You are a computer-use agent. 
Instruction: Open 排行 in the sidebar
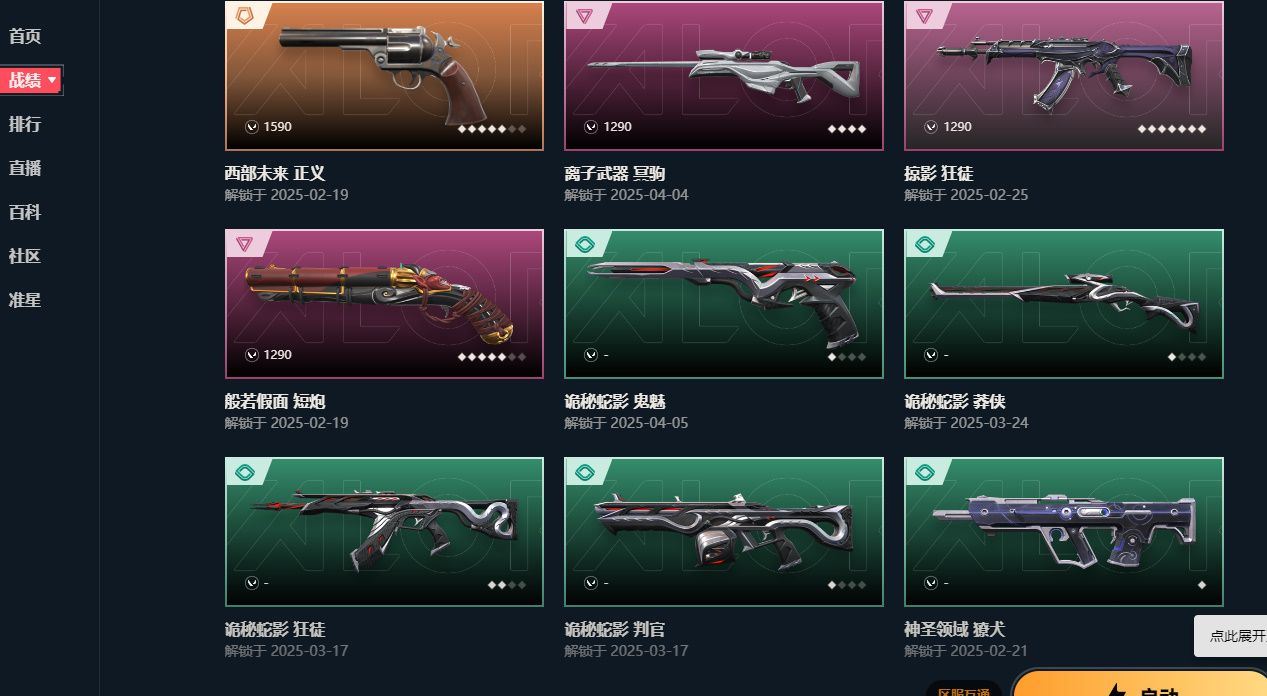25,125
